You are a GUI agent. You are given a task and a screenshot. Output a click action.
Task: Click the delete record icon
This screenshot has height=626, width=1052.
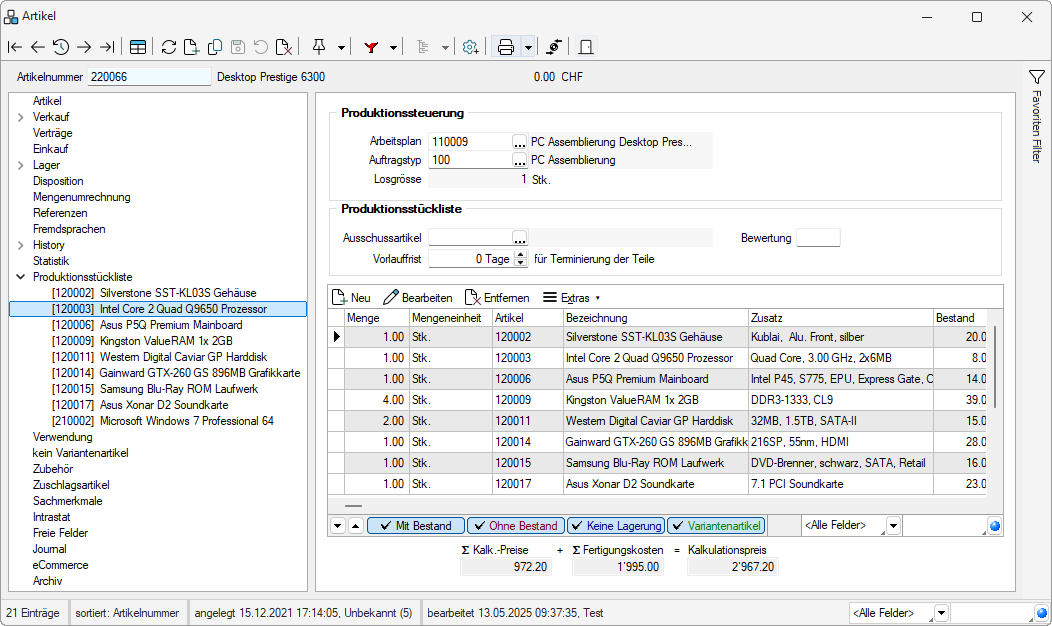[x=284, y=47]
